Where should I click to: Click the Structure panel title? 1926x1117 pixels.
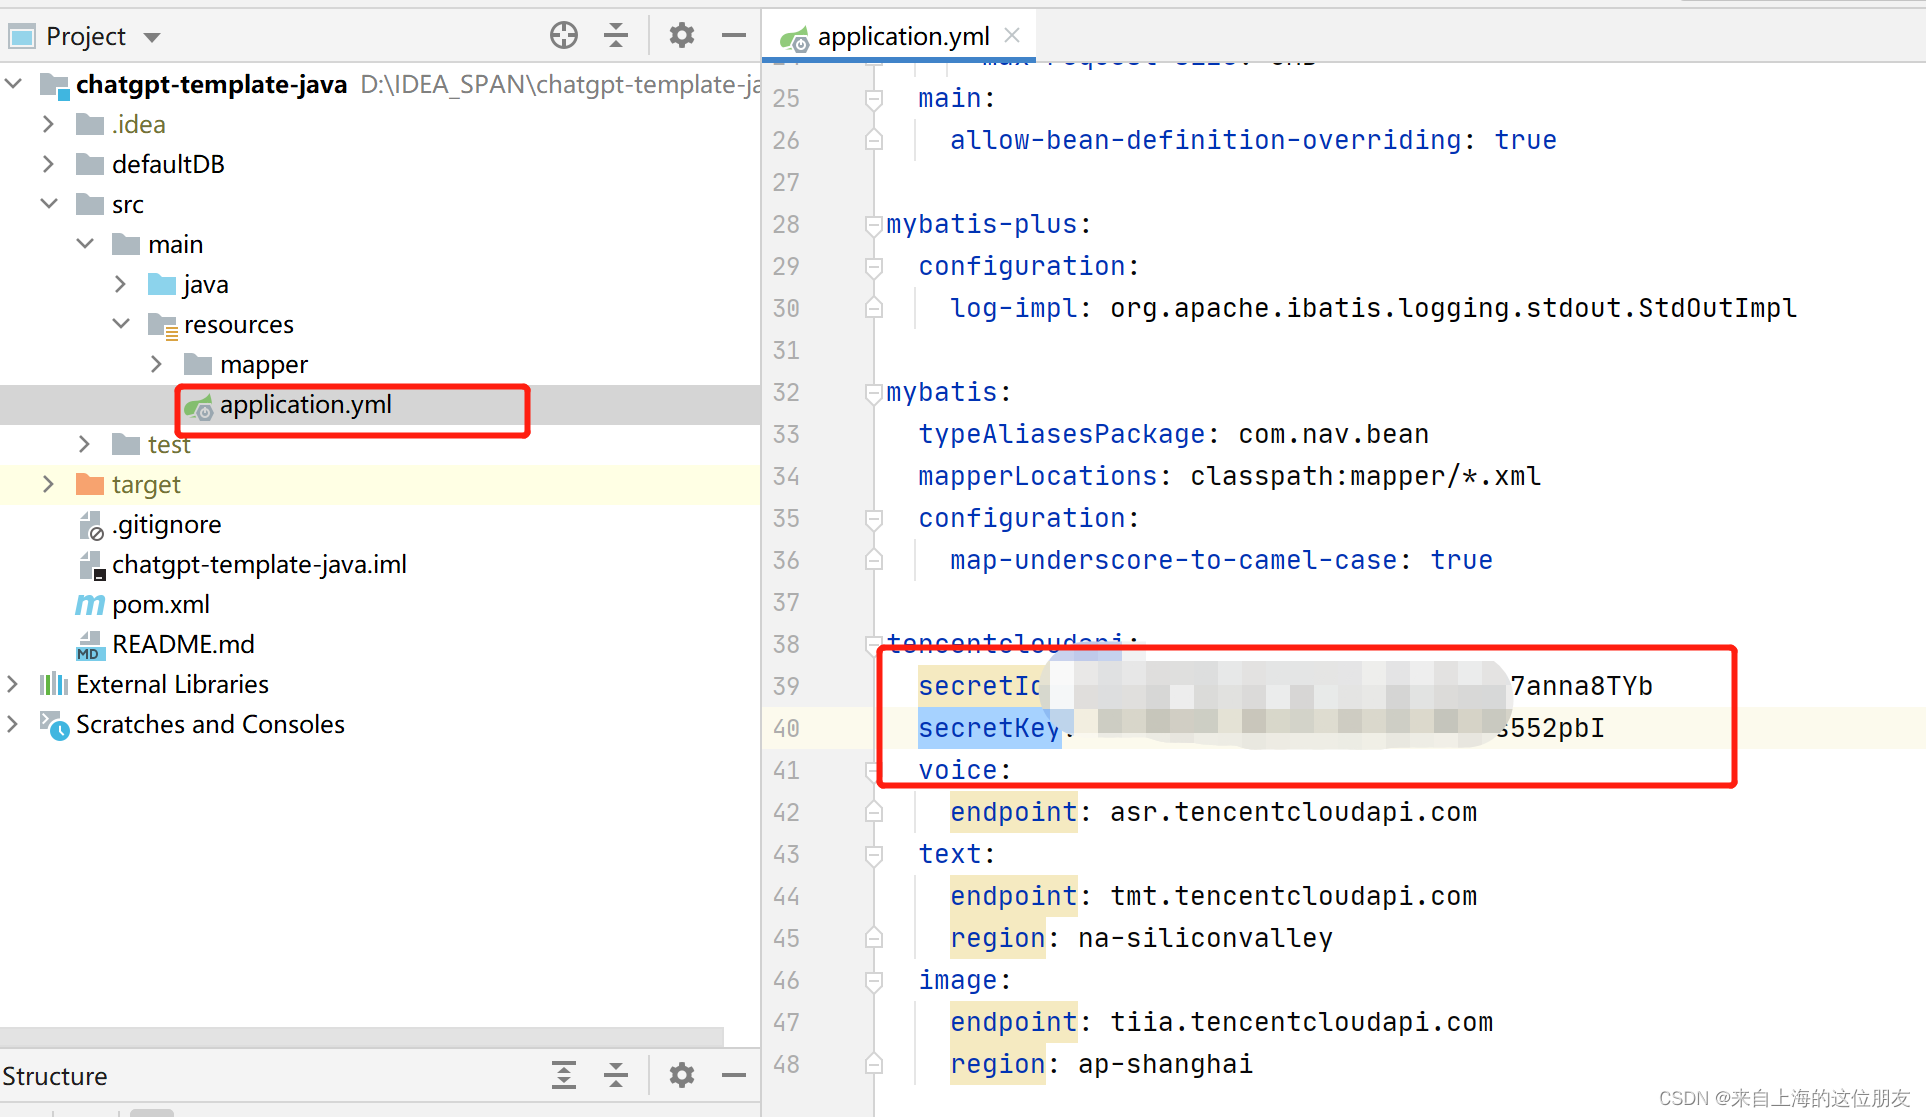click(55, 1076)
